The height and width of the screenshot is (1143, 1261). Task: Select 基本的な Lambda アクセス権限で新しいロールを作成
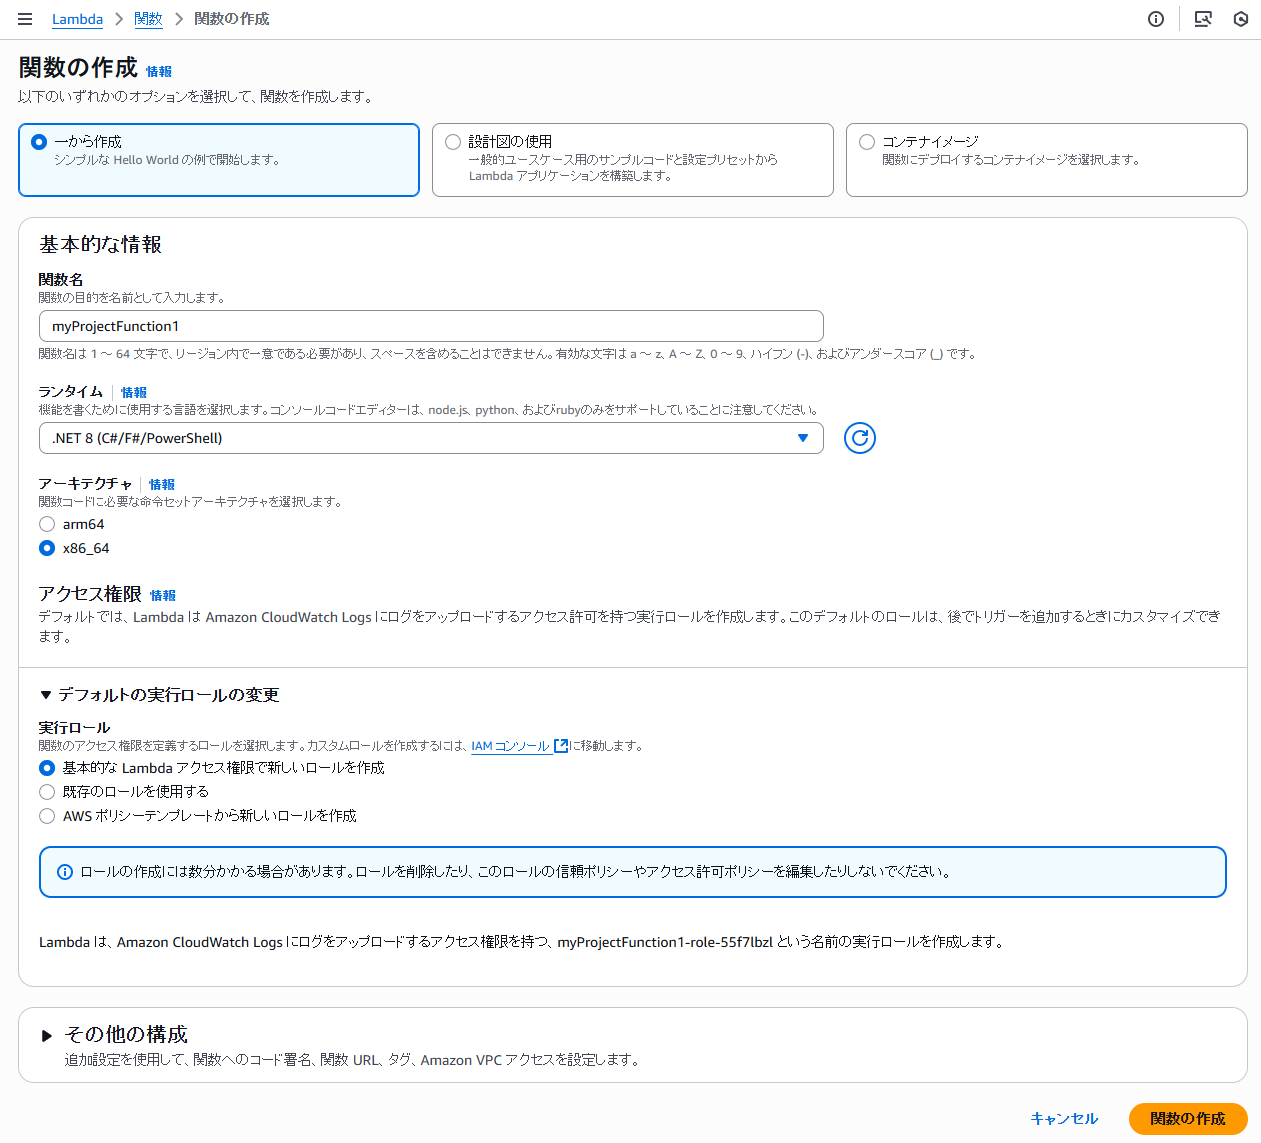click(47, 768)
